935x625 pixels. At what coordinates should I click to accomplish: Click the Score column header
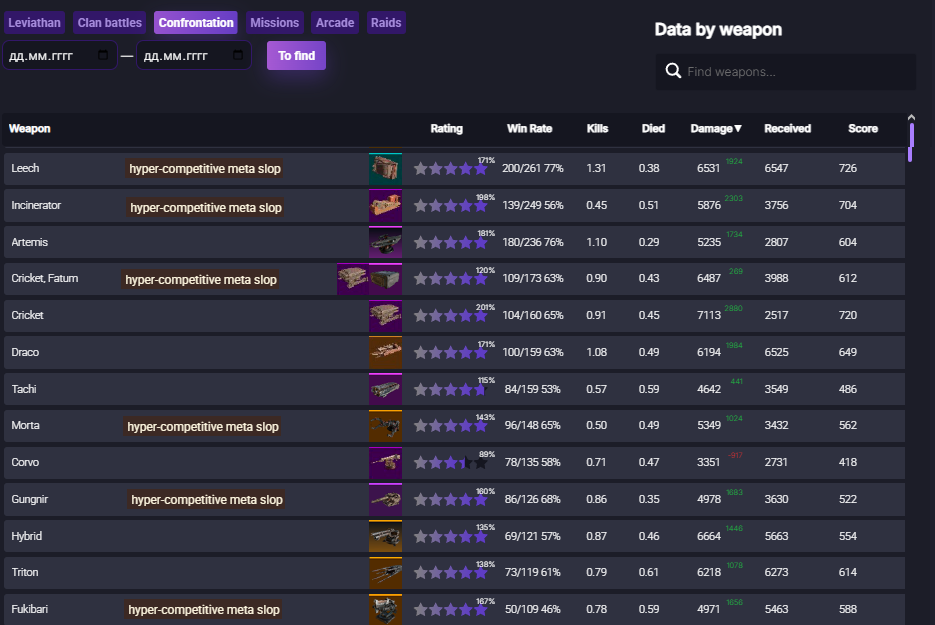pos(863,129)
